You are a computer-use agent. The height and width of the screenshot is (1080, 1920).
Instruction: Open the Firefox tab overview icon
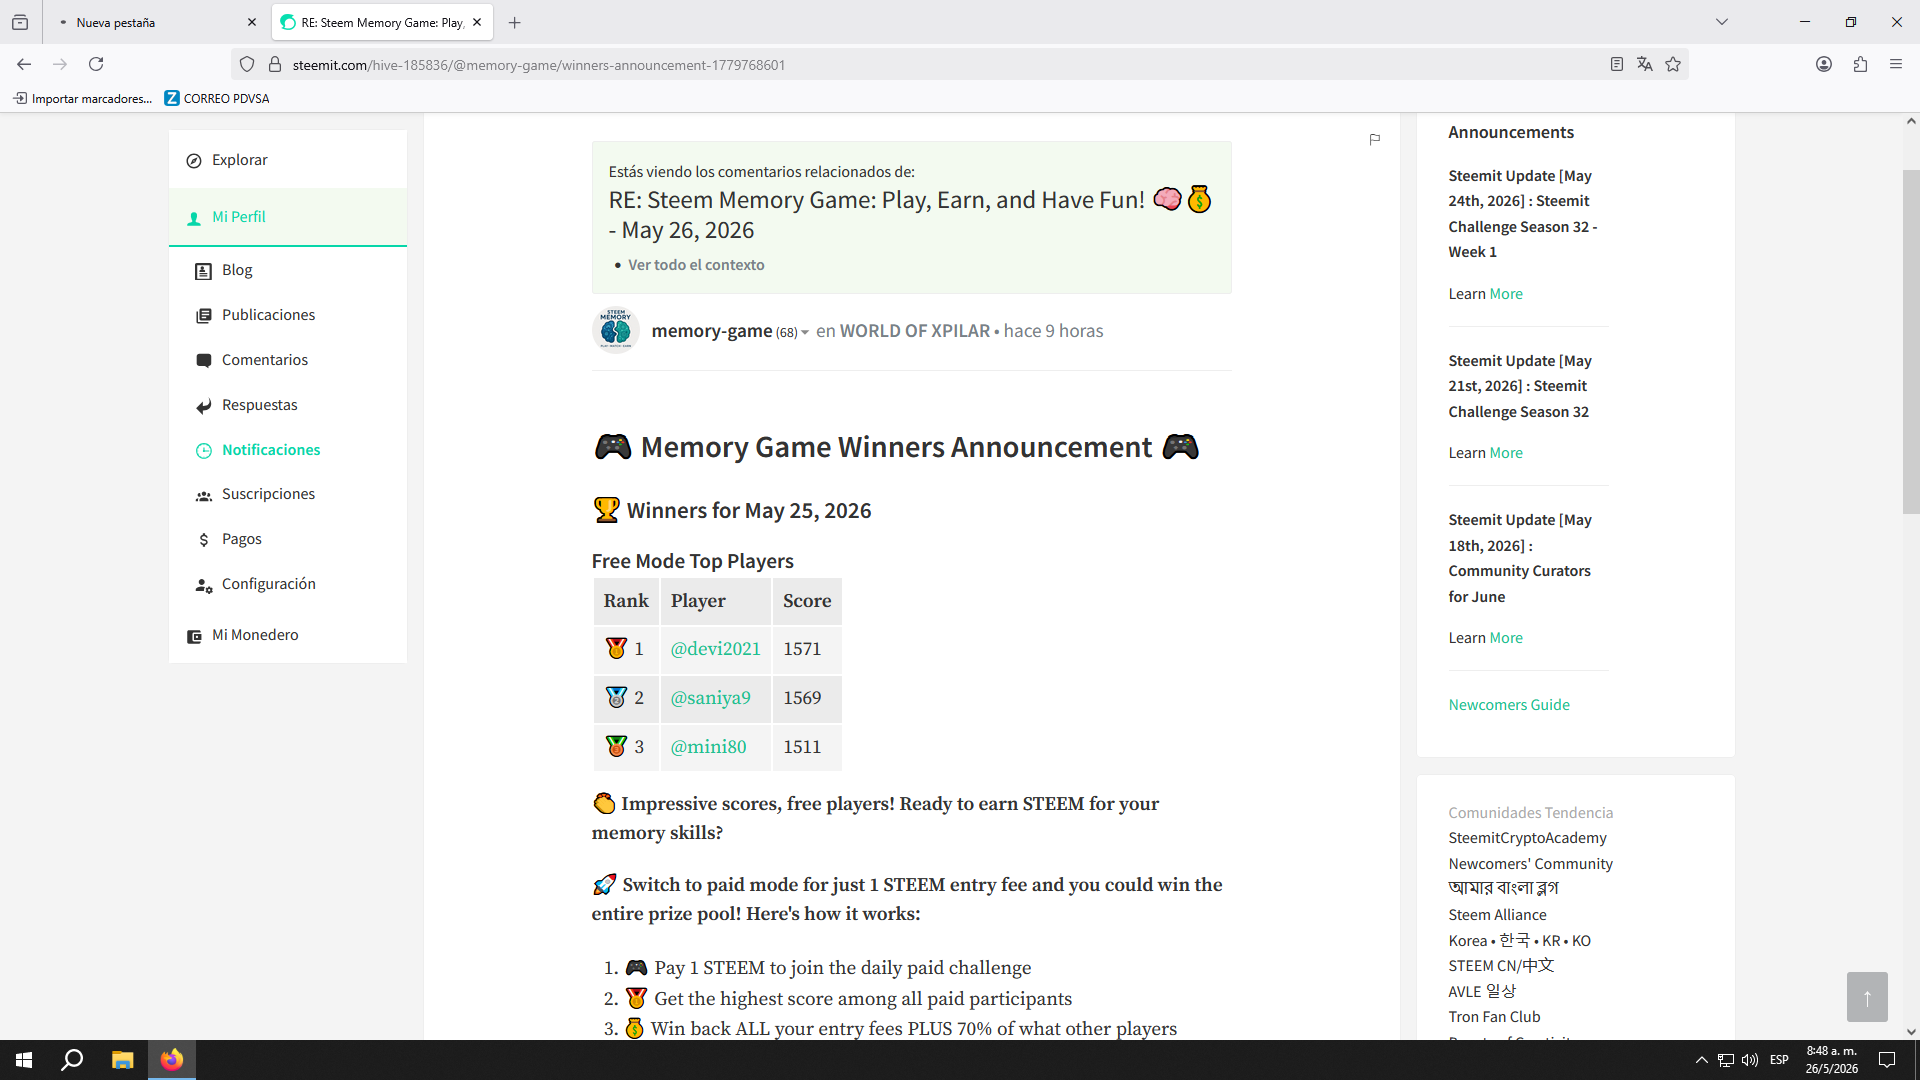coord(20,22)
